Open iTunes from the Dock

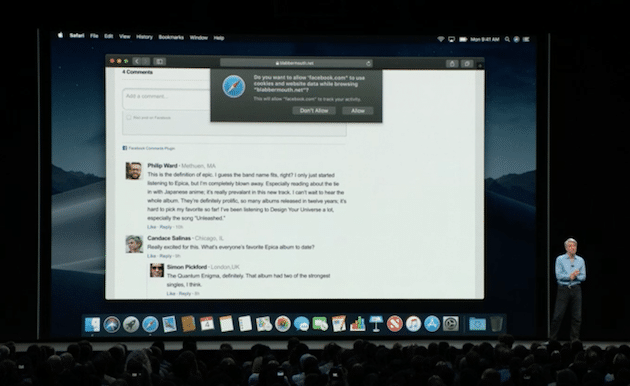coord(413,324)
